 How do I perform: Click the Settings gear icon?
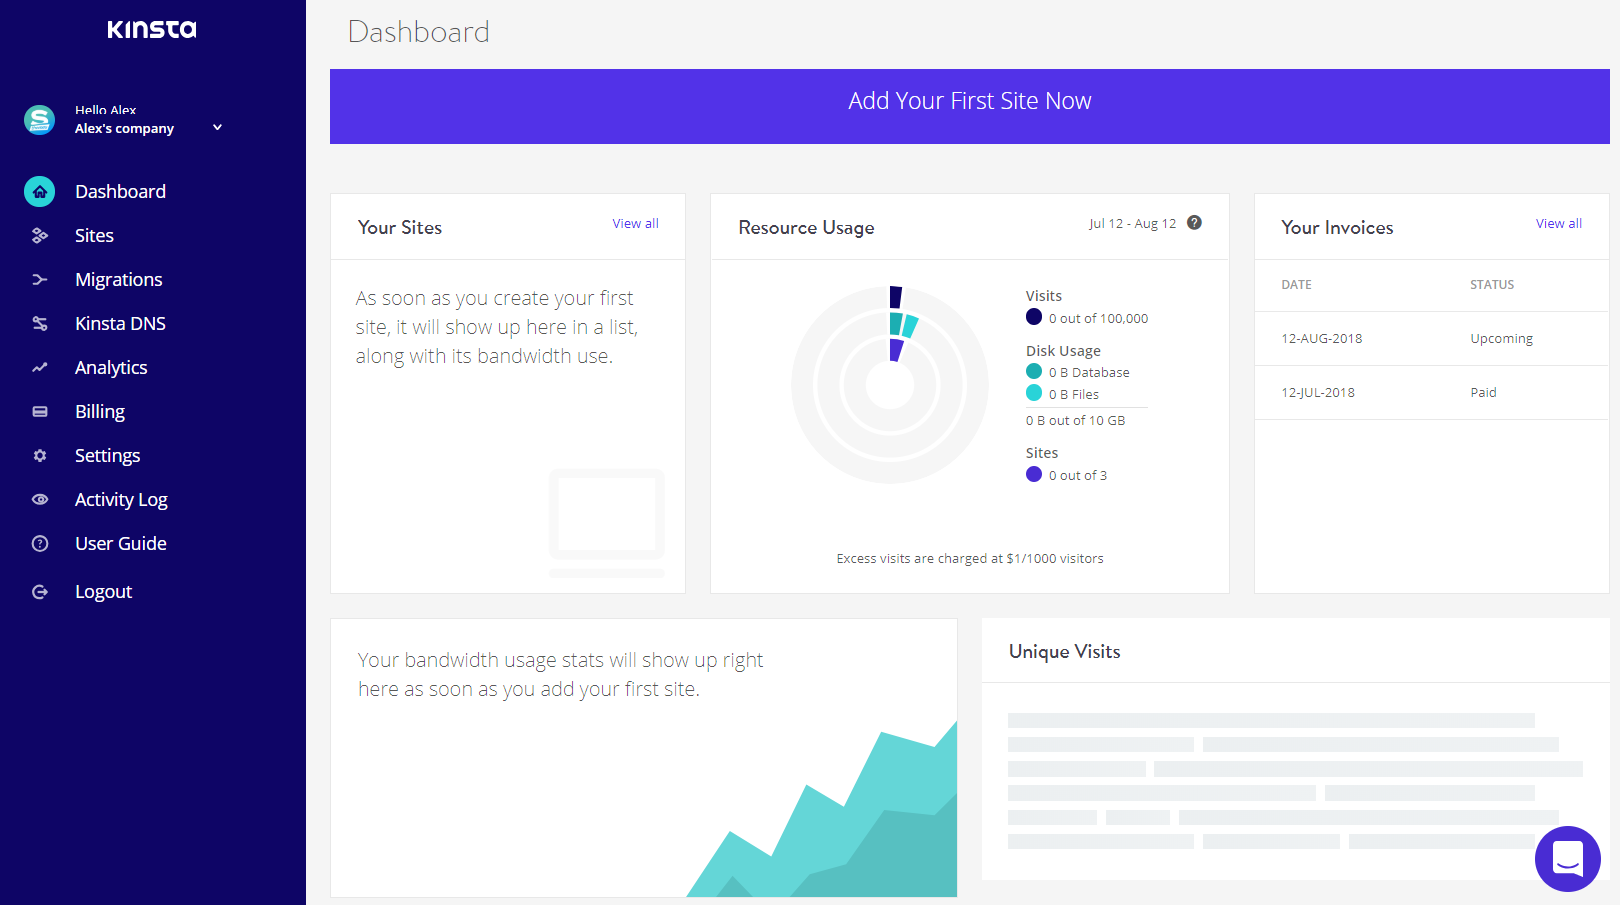coord(40,456)
